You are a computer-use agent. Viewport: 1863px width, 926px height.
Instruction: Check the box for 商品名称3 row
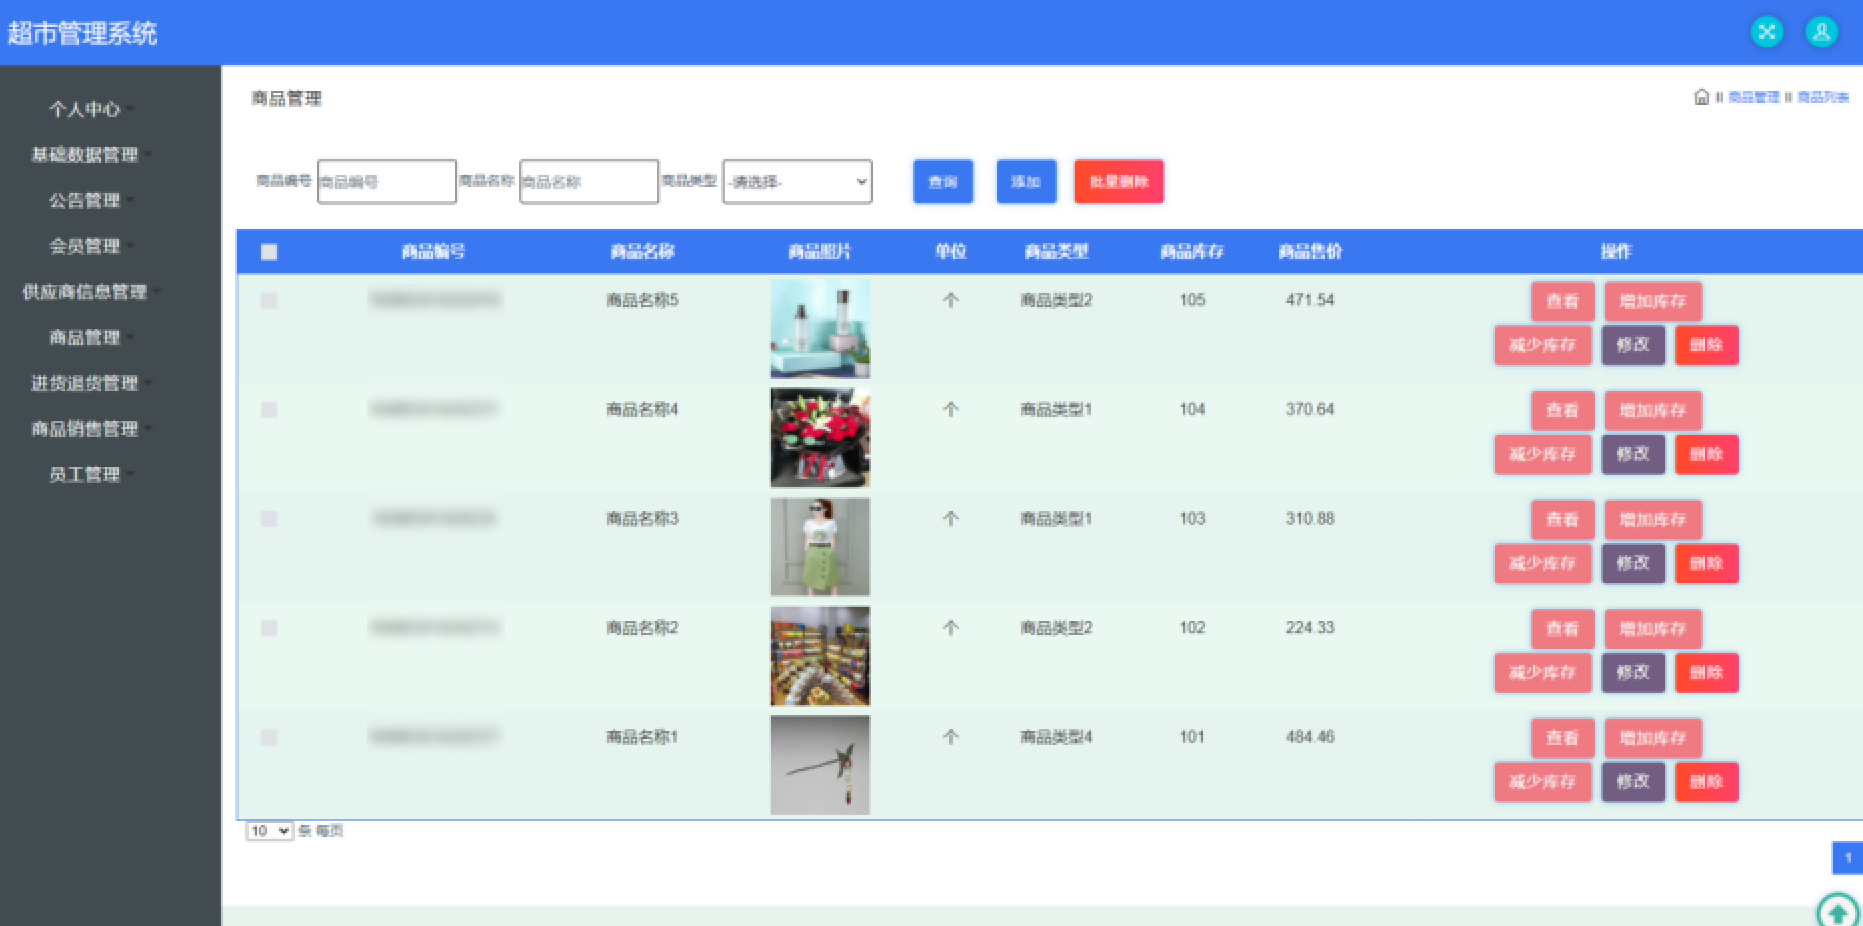click(x=269, y=518)
